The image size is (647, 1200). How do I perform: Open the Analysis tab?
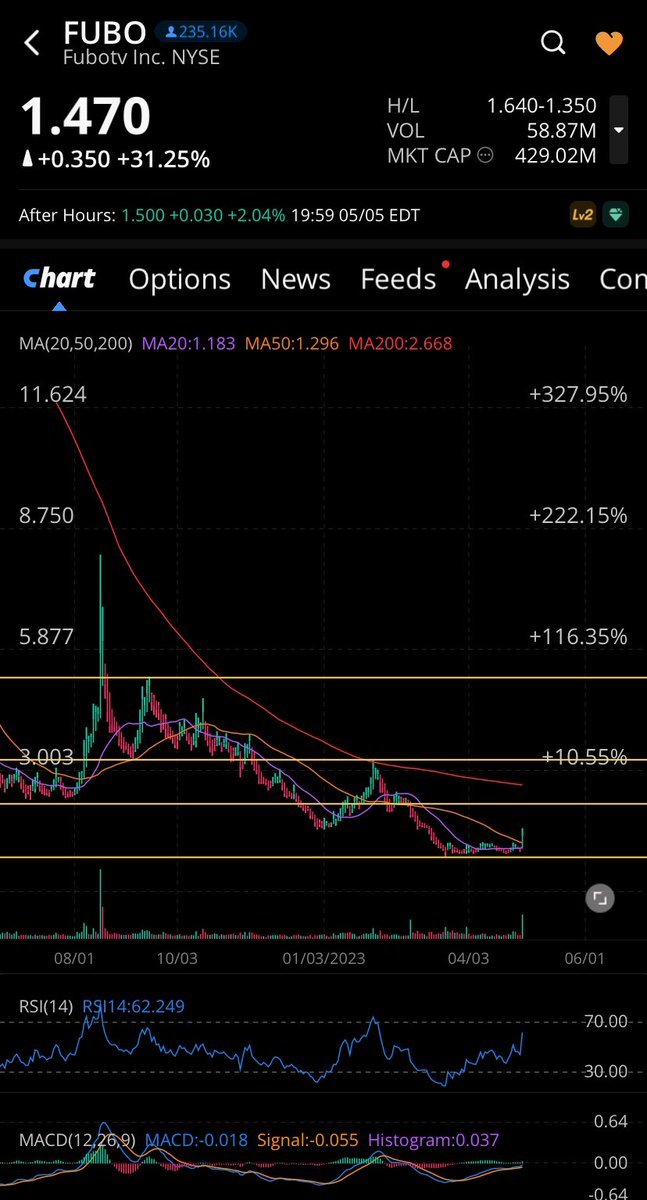[517, 279]
